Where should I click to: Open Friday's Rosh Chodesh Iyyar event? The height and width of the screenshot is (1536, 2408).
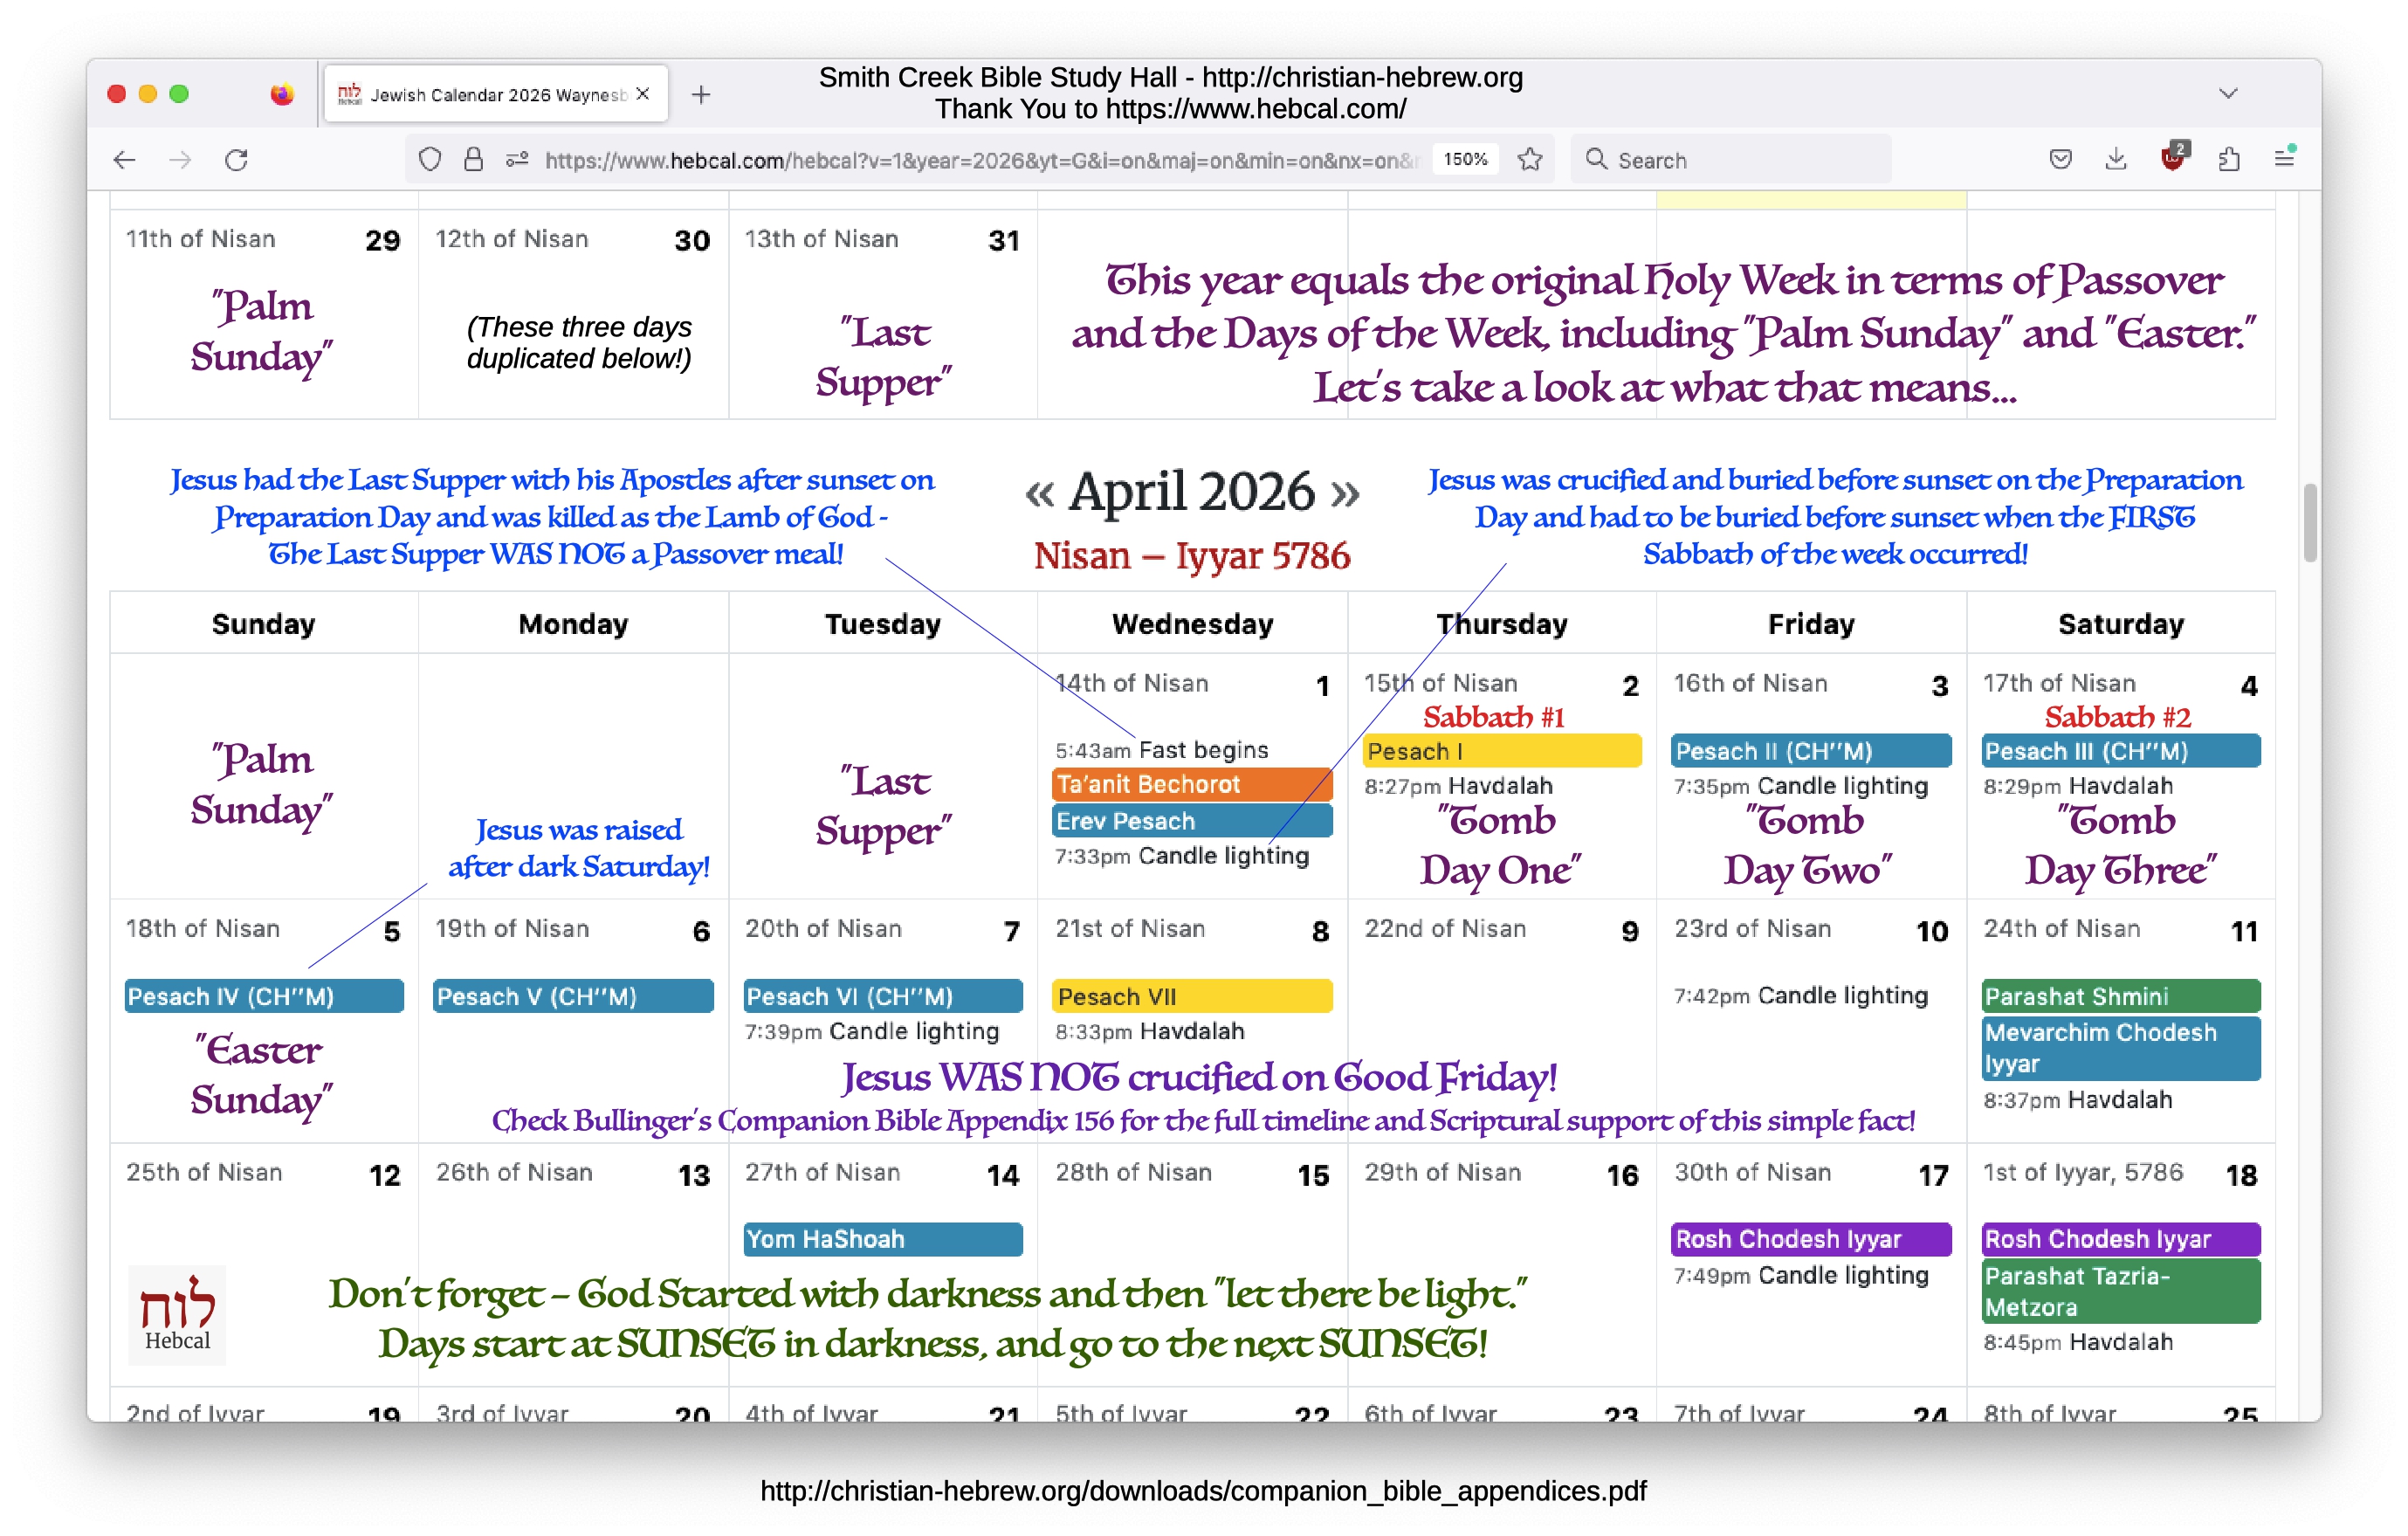click(x=1811, y=1239)
